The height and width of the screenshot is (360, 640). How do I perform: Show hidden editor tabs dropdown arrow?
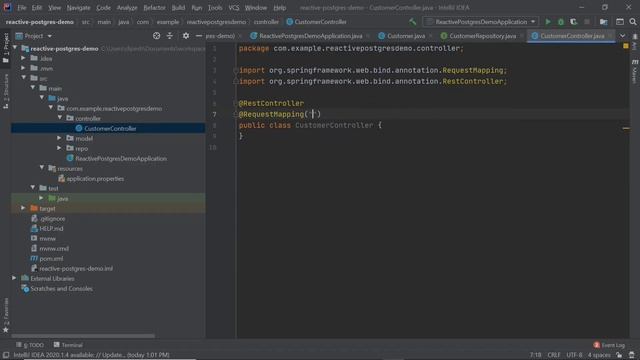tap(622, 36)
